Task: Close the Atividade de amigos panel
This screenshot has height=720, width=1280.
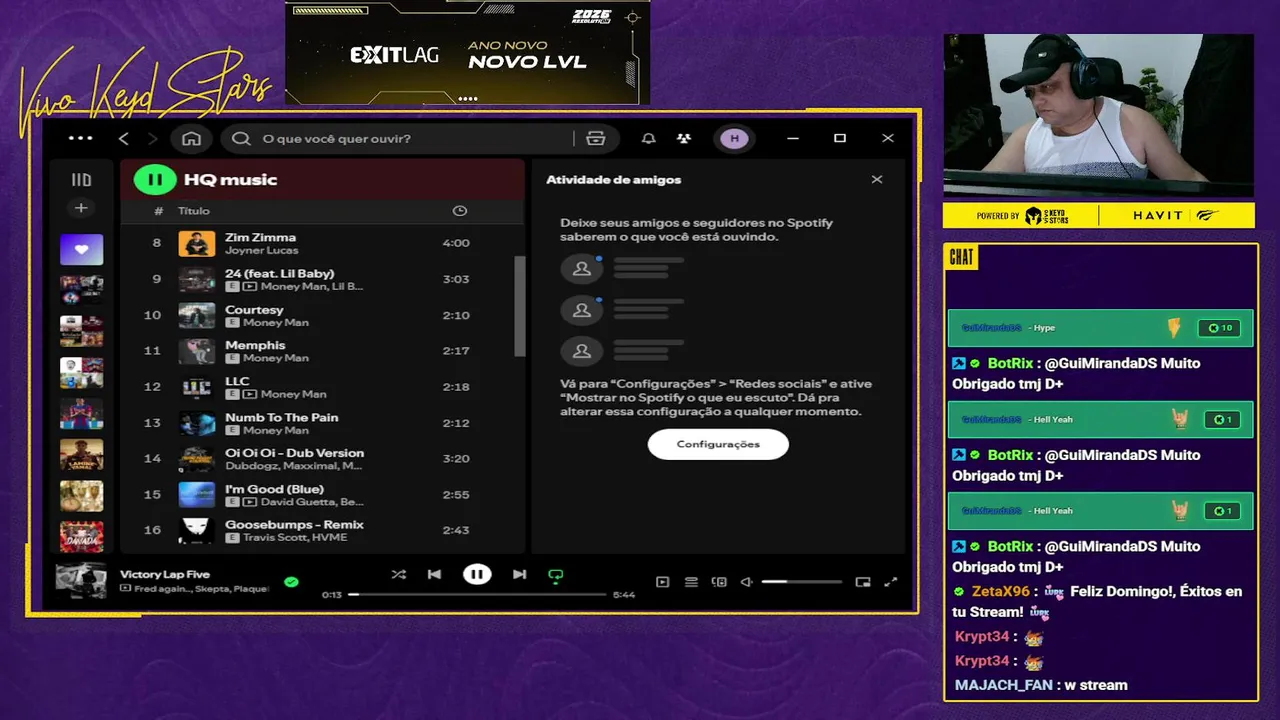Action: point(877,180)
